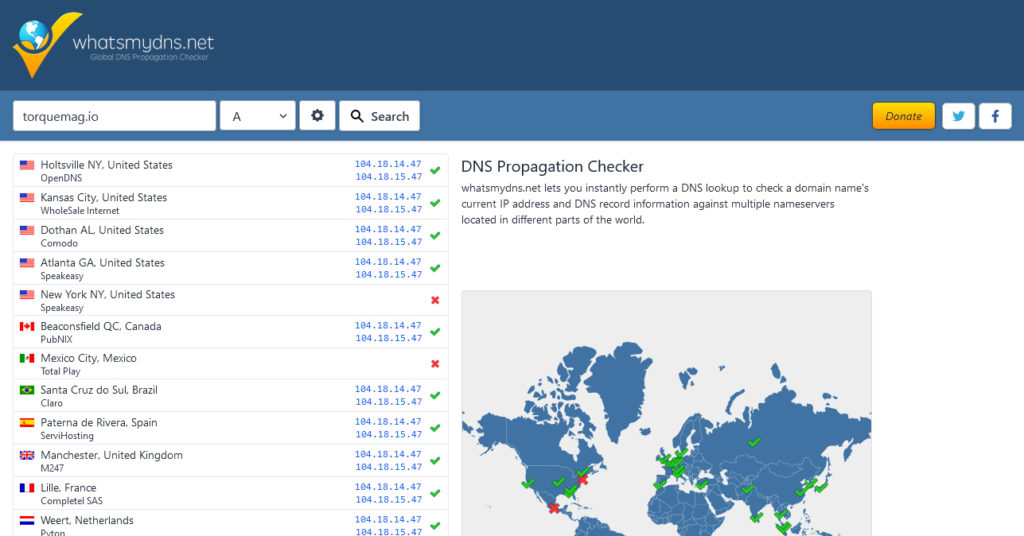The width and height of the screenshot is (1024, 536).
Task: Click the PubNIX provider label
Action: [x=56, y=339]
